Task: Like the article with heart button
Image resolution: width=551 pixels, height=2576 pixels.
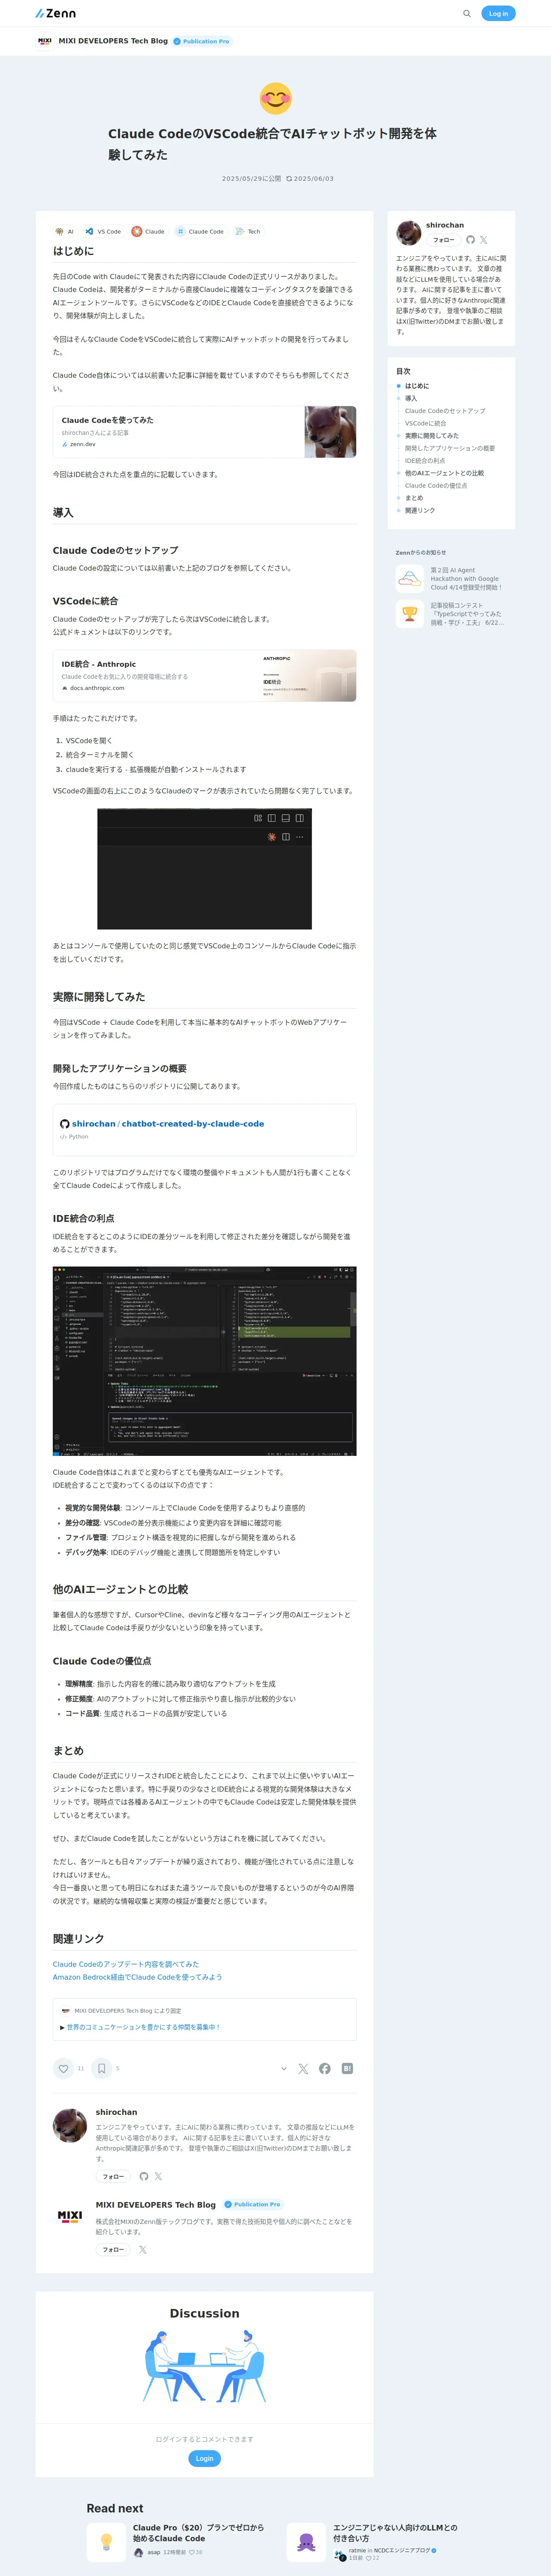Action: pos(64,2068)
